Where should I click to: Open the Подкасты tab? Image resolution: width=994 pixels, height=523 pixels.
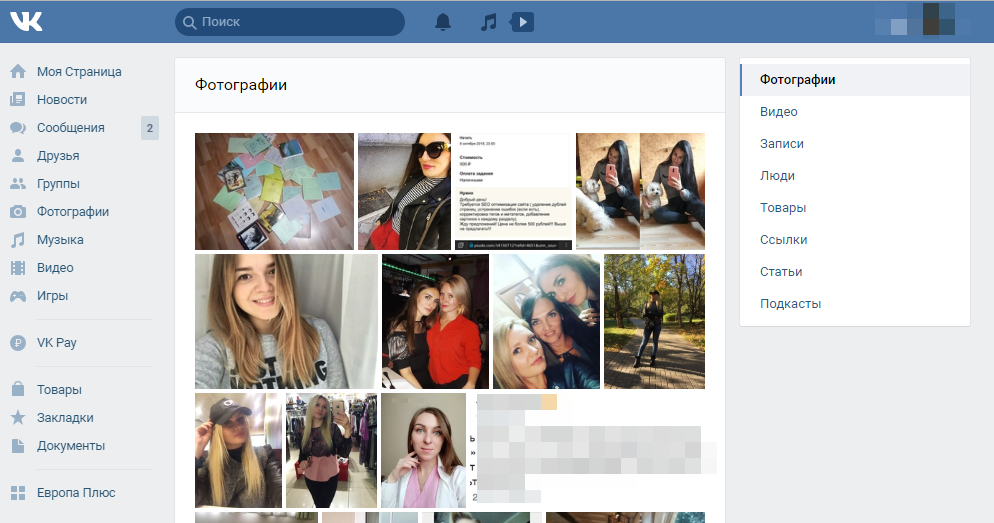[790, 304]
